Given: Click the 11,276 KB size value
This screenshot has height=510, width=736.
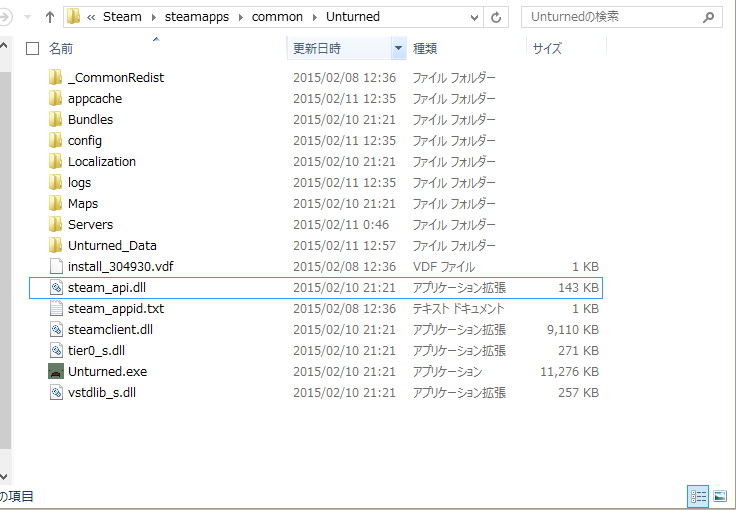Looking at the screenshot, I should tap(569, 372).
